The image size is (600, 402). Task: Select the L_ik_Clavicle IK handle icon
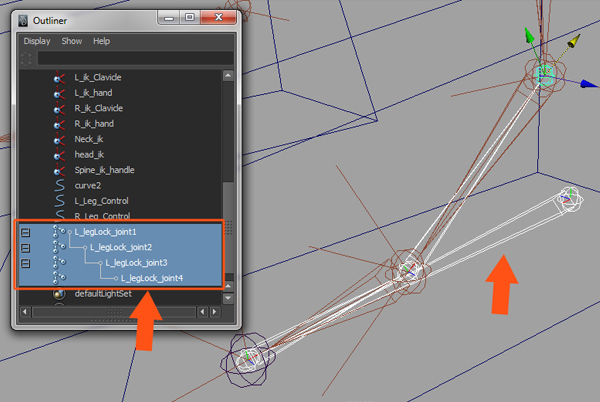(x=59, y=78)
